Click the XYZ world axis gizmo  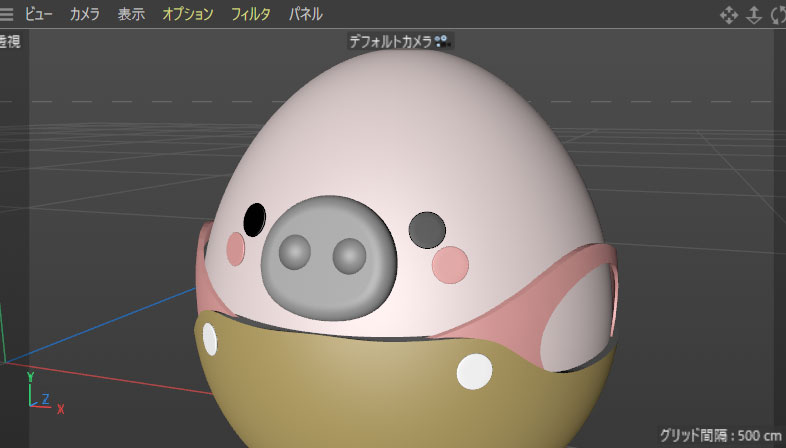[38, 394]
